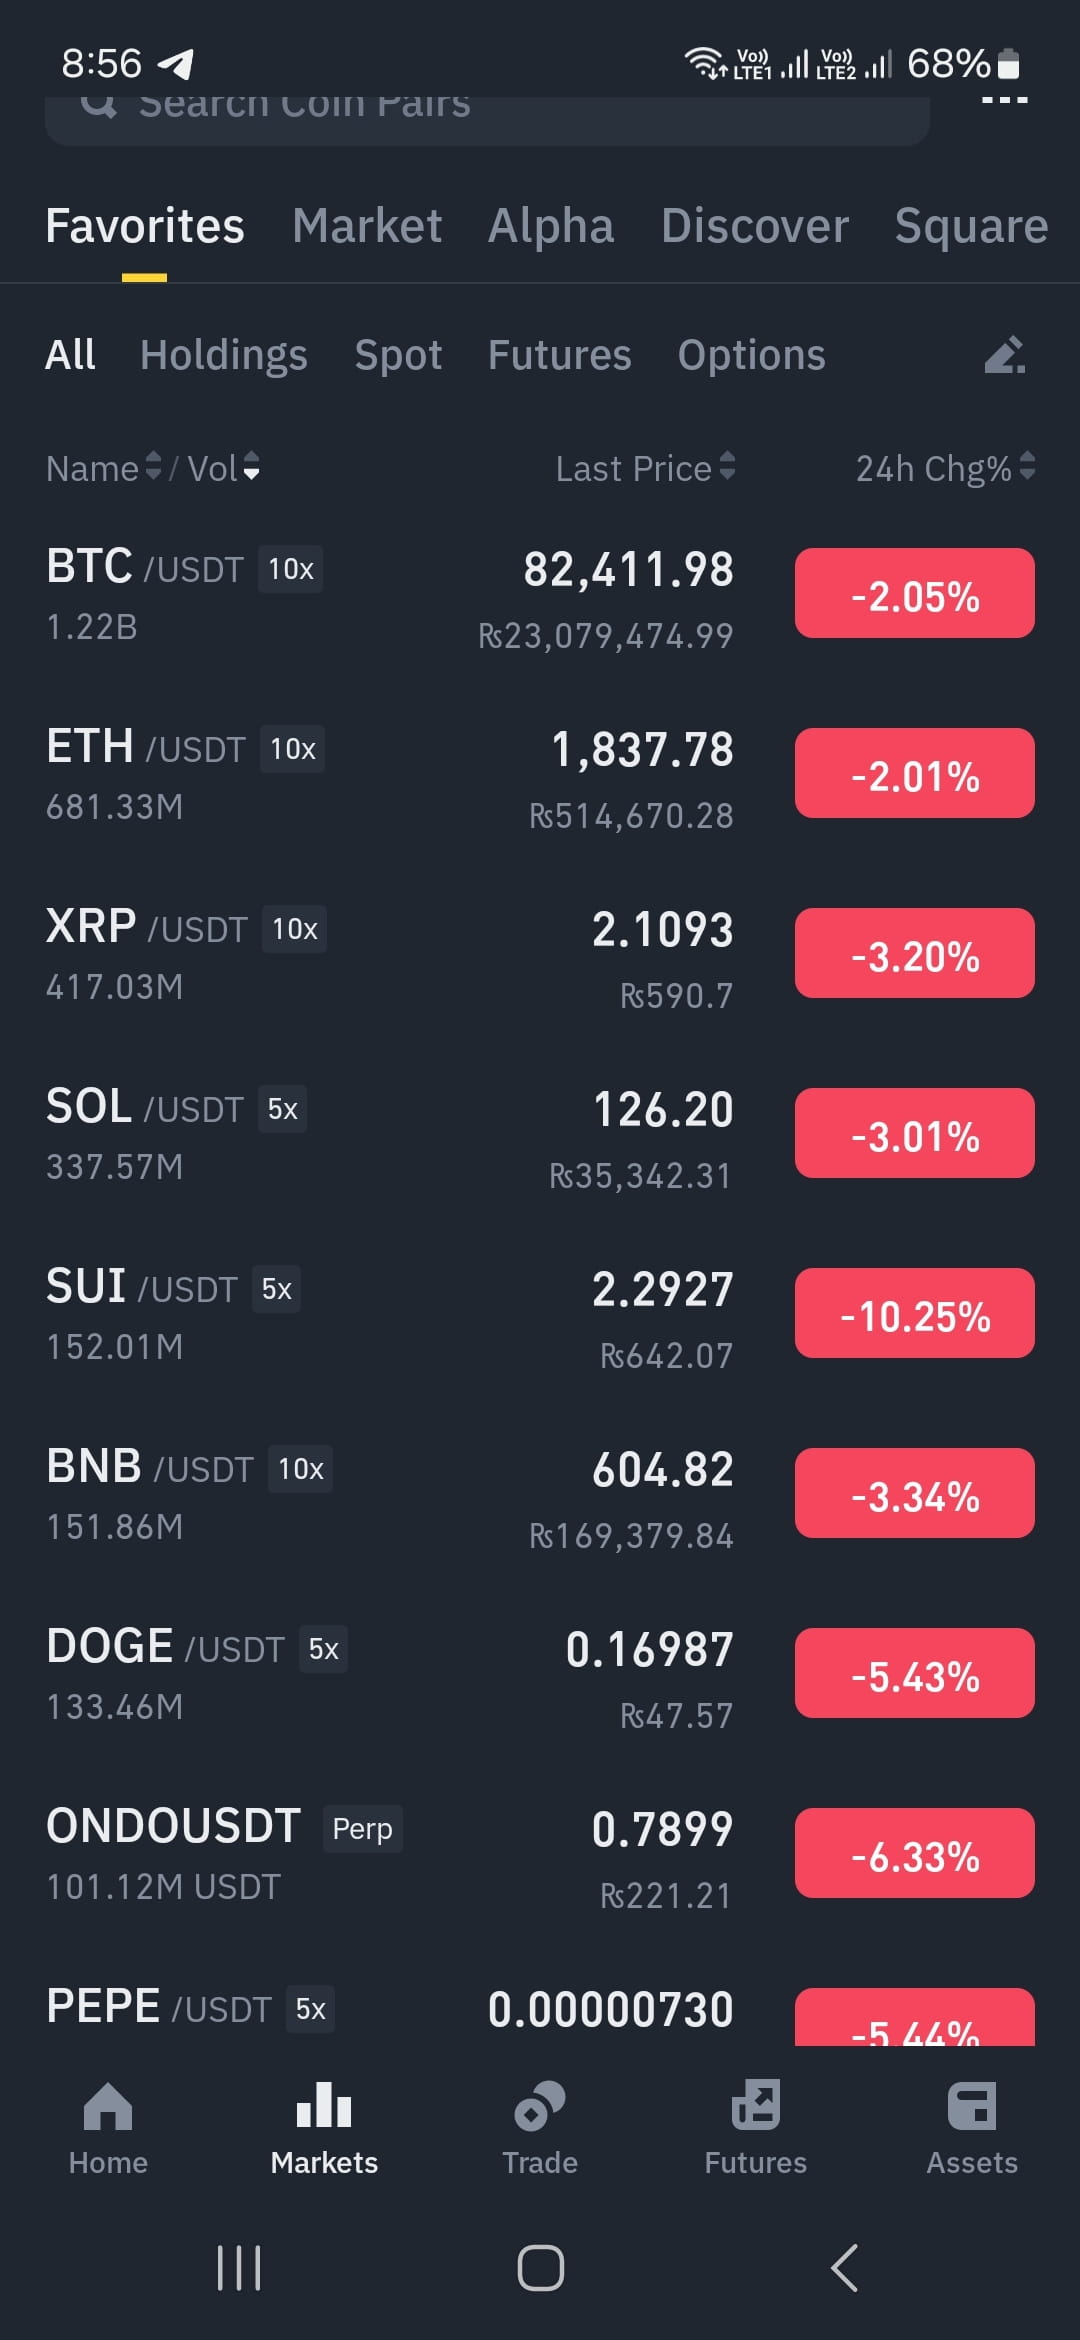
Task: Open the Assets wallet icon
Action: 972,2106
